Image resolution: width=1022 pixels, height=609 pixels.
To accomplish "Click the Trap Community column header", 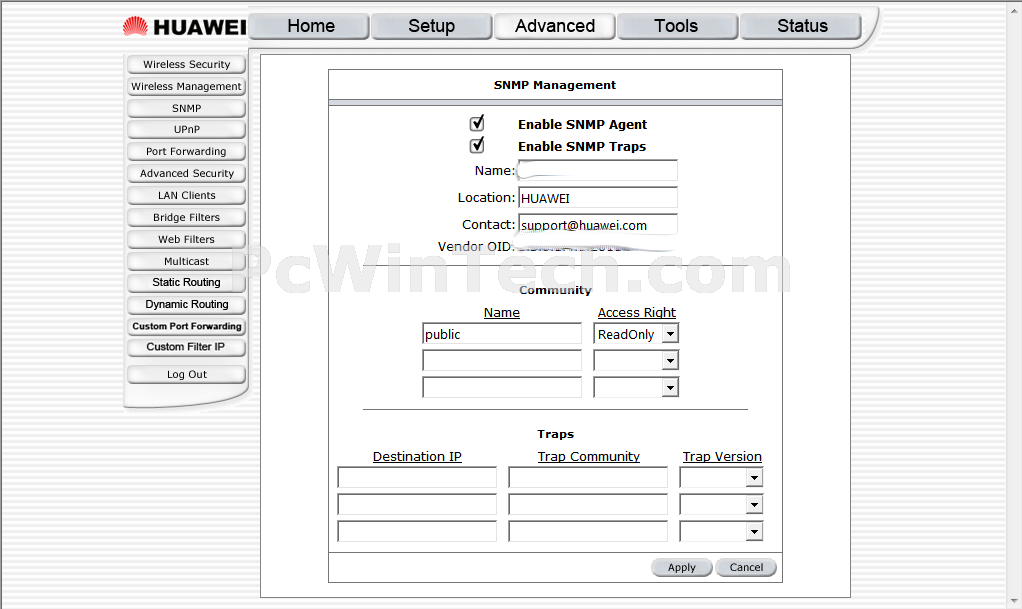I will [x=589, y=456].
